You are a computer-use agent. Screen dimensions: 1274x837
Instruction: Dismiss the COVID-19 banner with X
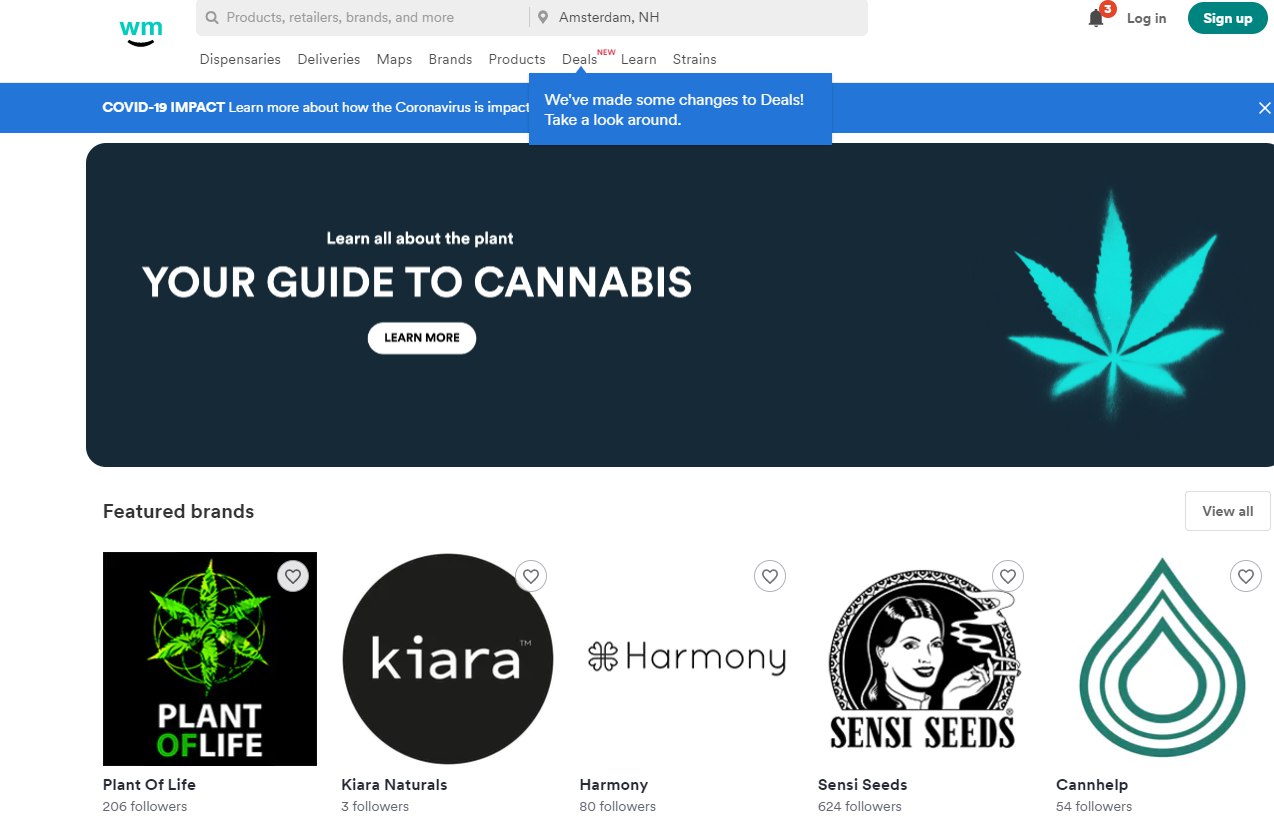coord(1264,108)
